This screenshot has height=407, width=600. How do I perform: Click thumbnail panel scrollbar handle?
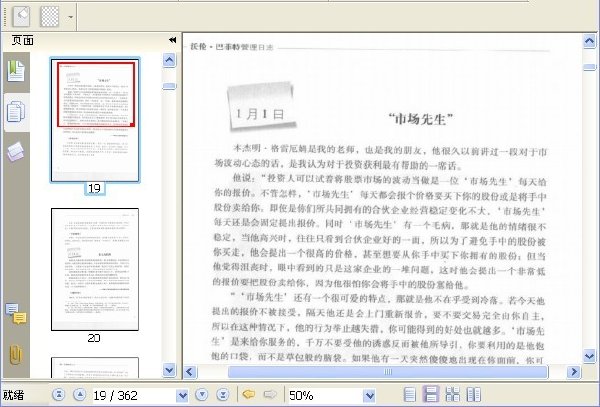[169, 86]
